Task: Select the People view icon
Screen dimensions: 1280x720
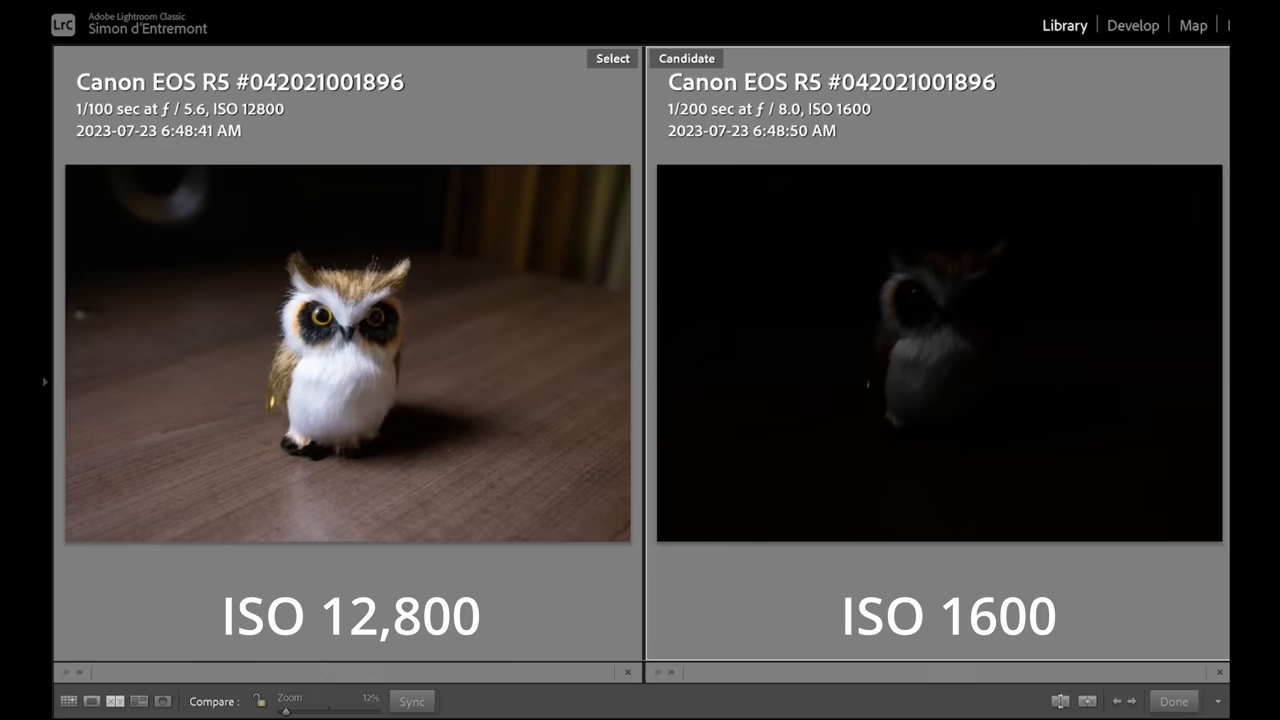Action: click(162, 701)
